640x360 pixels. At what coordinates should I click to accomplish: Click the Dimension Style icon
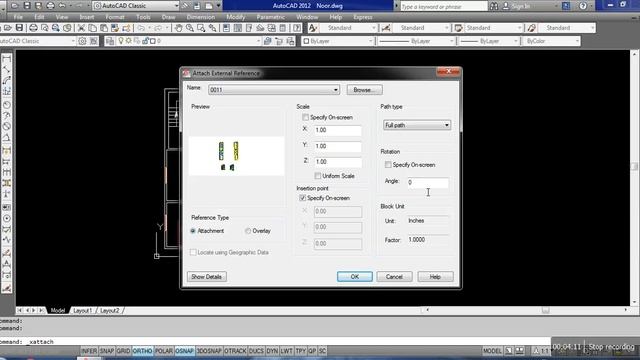pyautogui.click(x=386, y=28)
